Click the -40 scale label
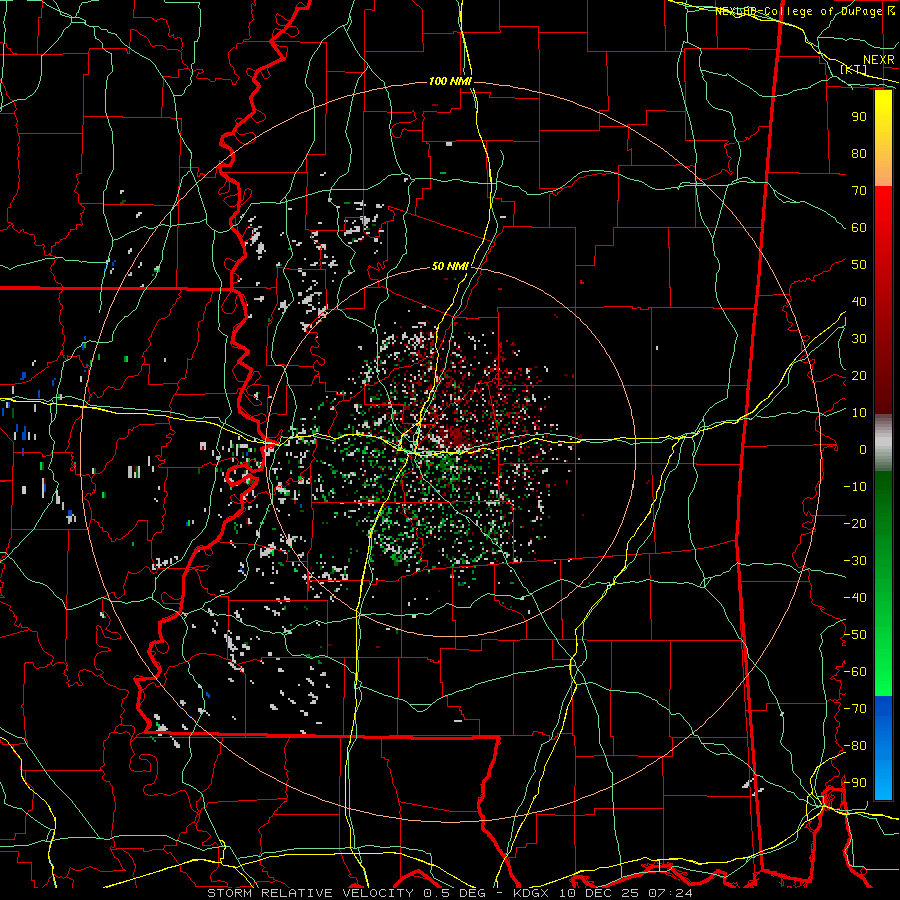Viewport: 900px width, 900px height. (855, 598)
